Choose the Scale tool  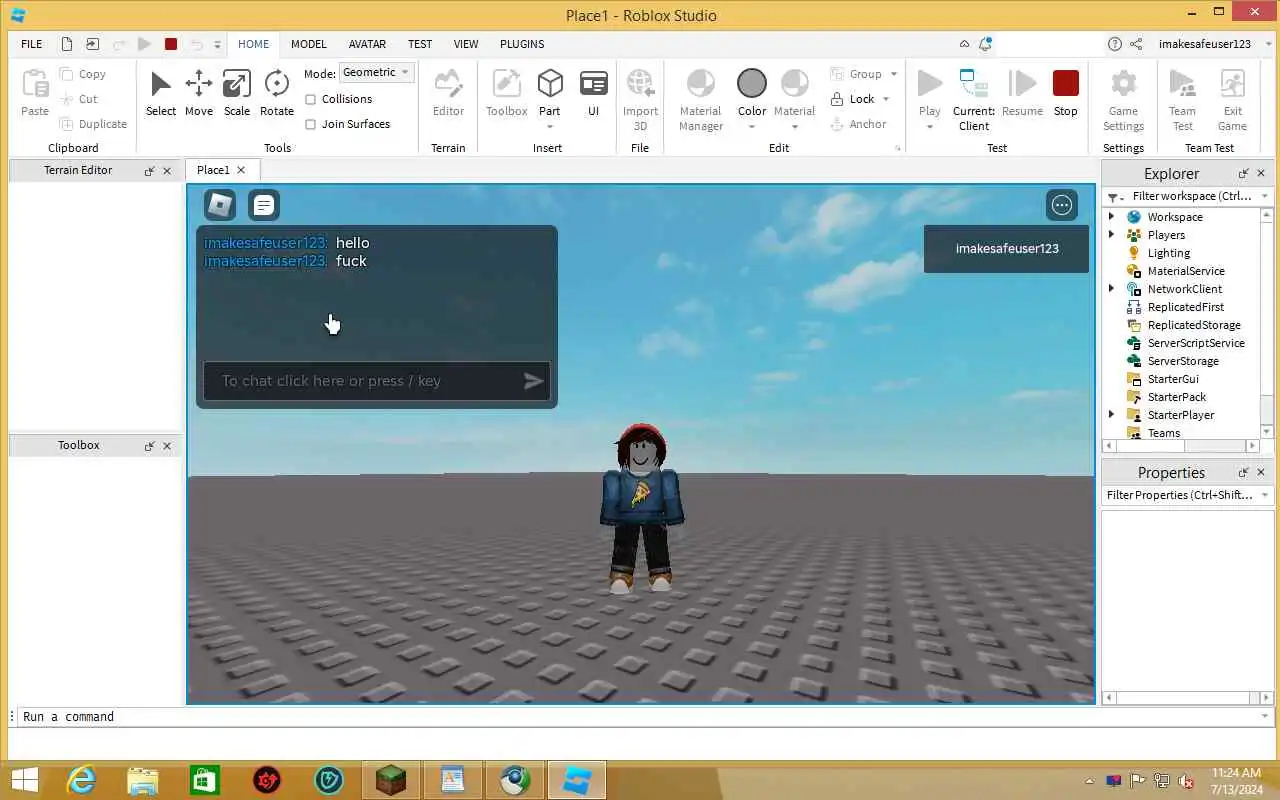click(237, 93)
